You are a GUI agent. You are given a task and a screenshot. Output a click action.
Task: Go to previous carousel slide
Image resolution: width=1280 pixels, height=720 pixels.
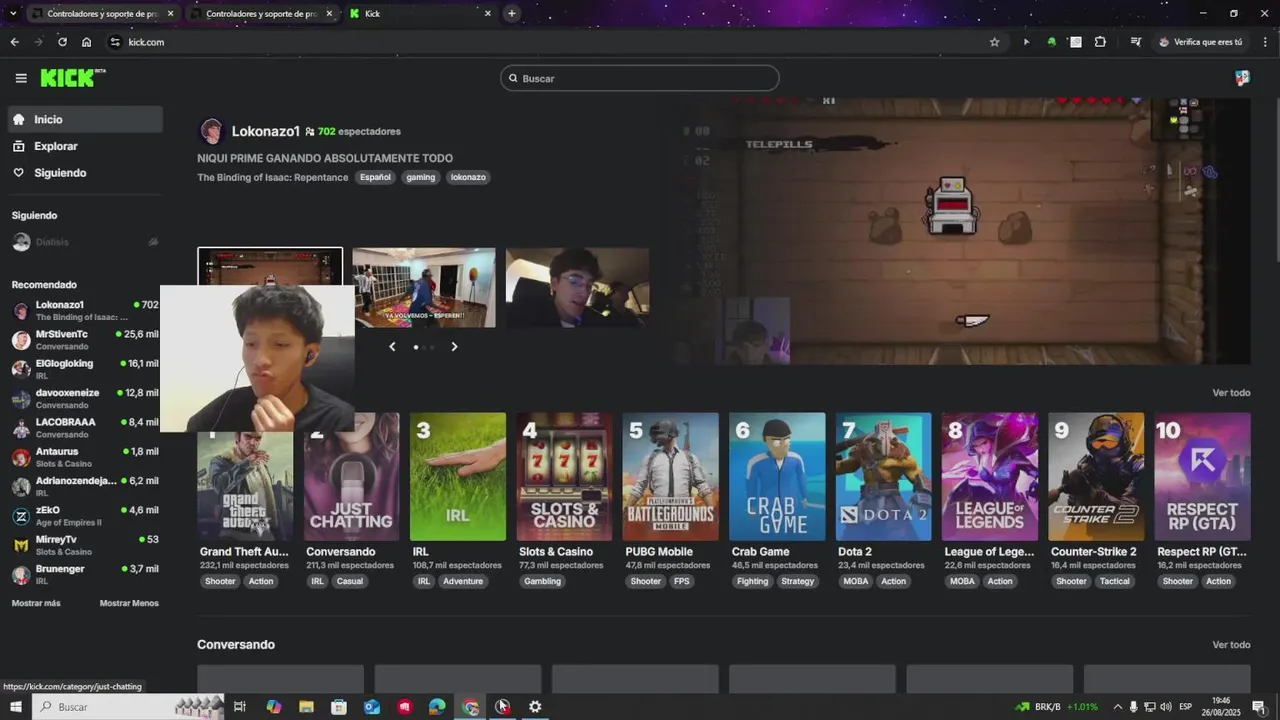pyautogui.click(x=392, y=346)
